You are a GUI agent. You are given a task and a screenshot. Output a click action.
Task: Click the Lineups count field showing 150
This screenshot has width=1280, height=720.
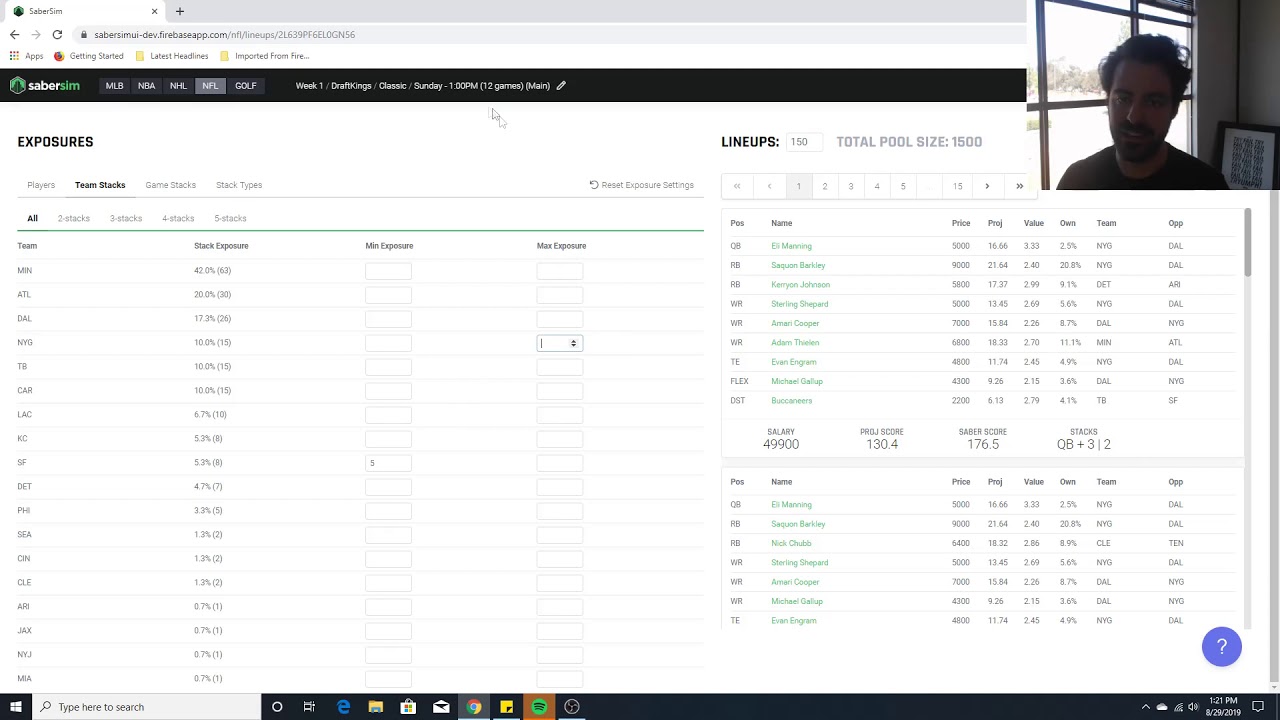tap(804, 142)
